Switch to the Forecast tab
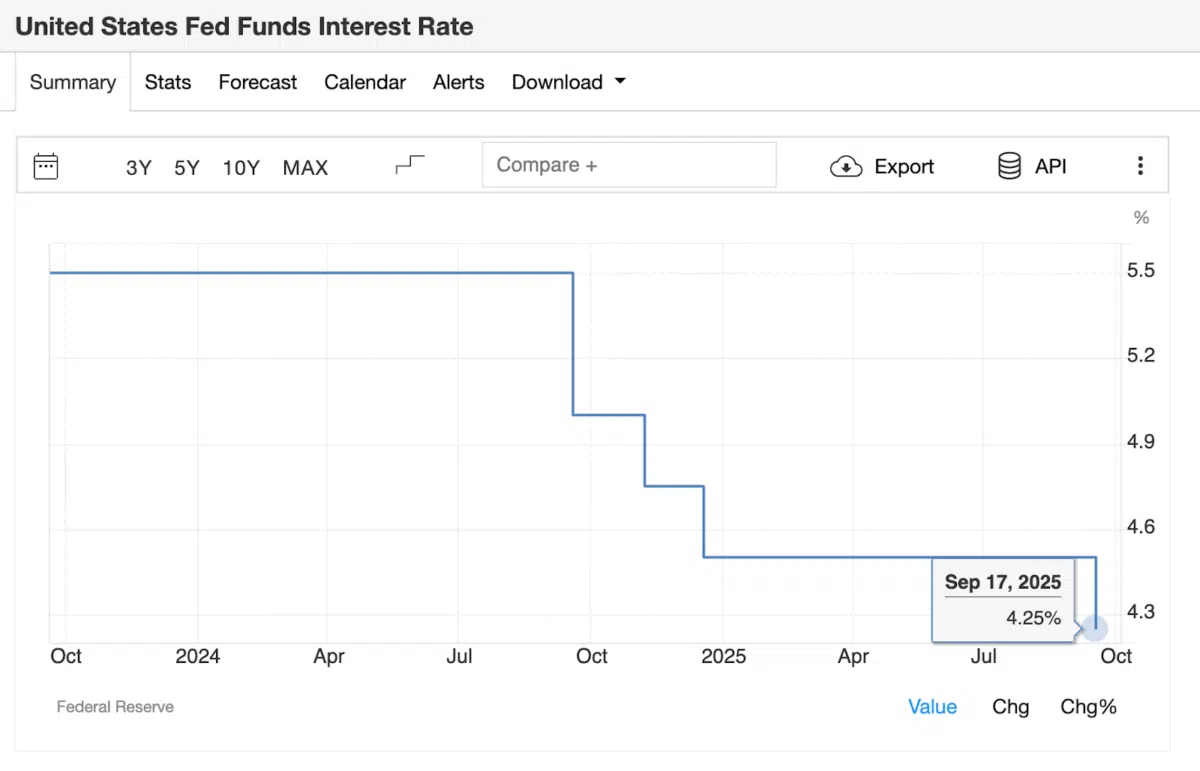Image resolution: width=1200 pixels, height=771 pixels. point(257,82)
